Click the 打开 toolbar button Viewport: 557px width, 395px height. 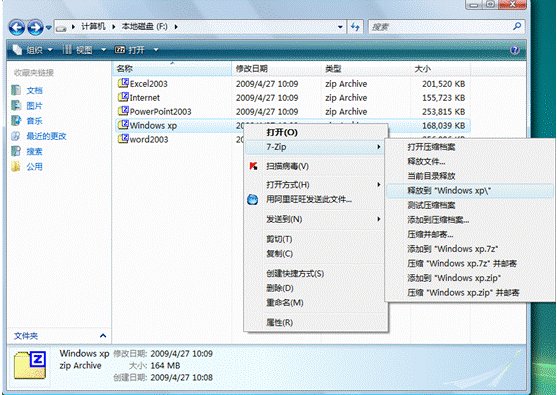tap(130, 50)
